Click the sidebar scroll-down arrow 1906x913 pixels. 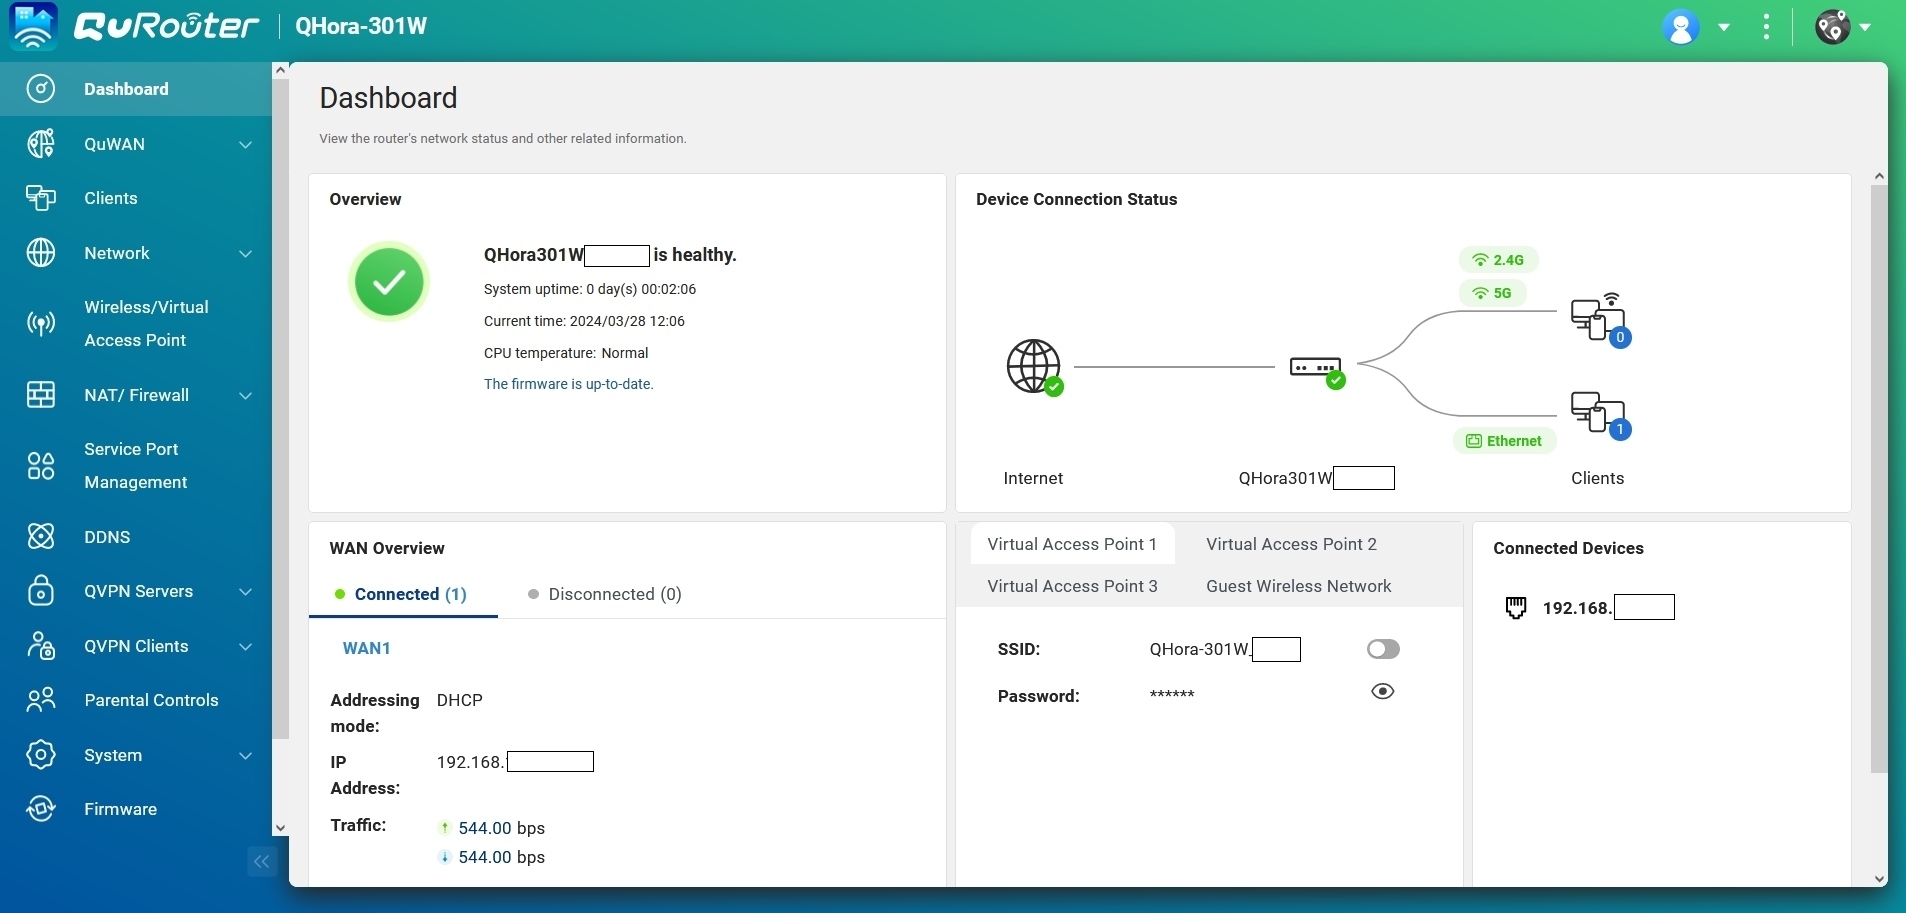(x=280, y=828)
